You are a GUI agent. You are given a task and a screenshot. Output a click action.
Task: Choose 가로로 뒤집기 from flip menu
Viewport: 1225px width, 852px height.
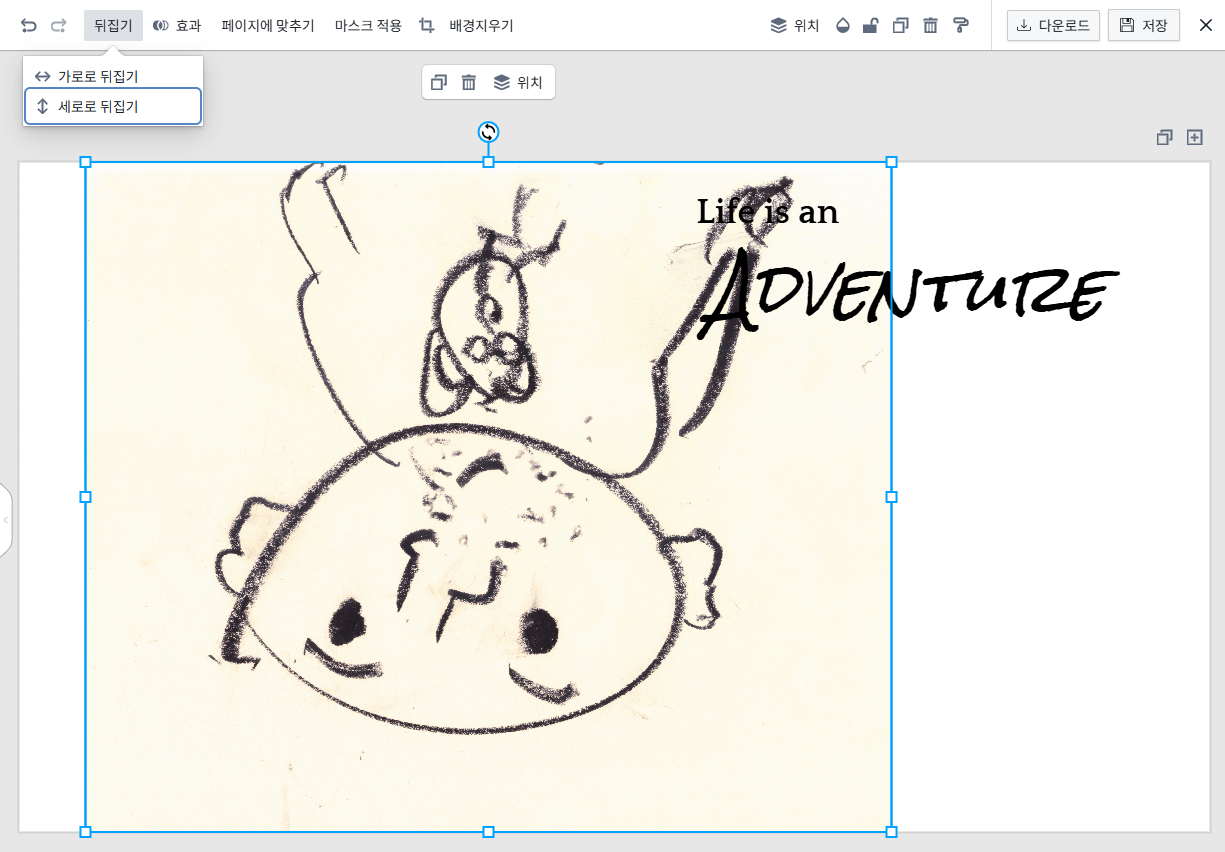(x=98, y=77)
